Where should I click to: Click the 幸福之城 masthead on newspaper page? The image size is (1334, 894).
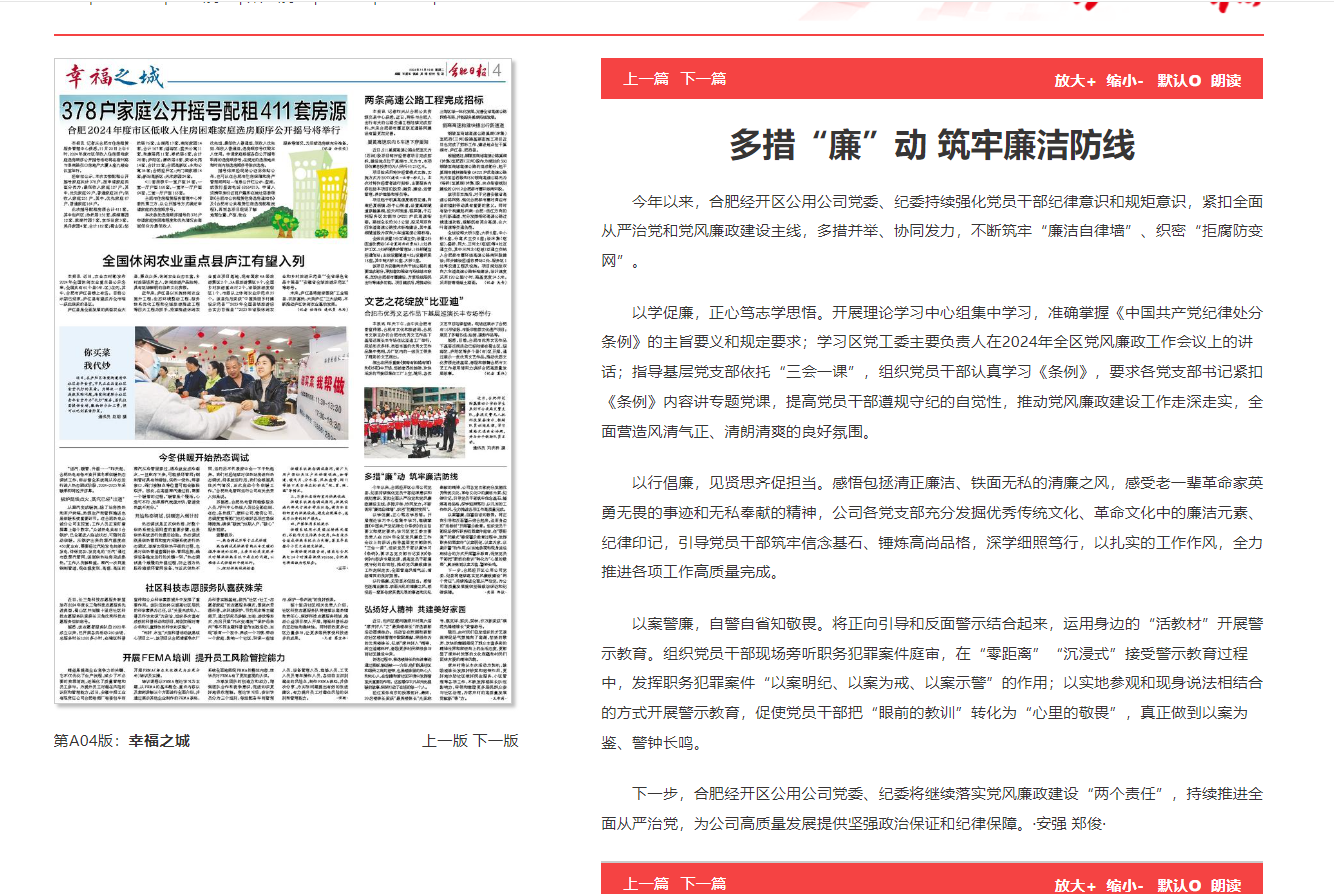point(113,77)
